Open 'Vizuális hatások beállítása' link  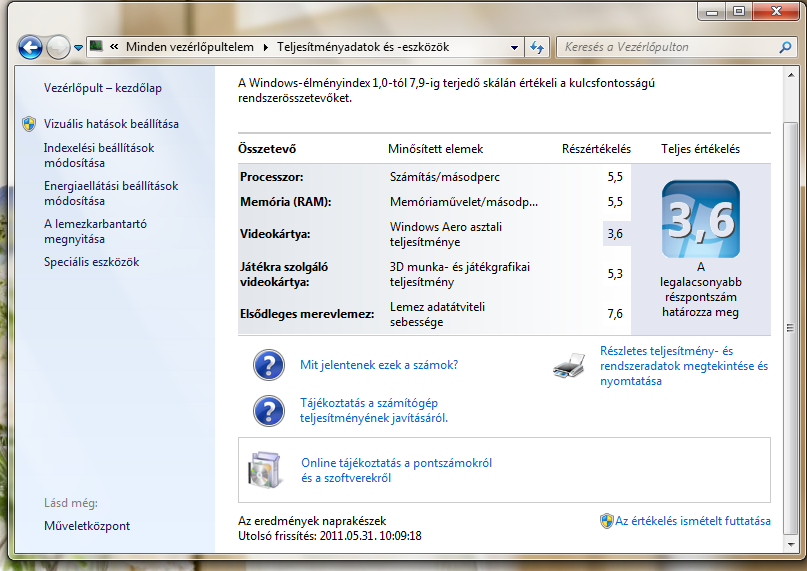pyautogui.click(x=111, y=124)
